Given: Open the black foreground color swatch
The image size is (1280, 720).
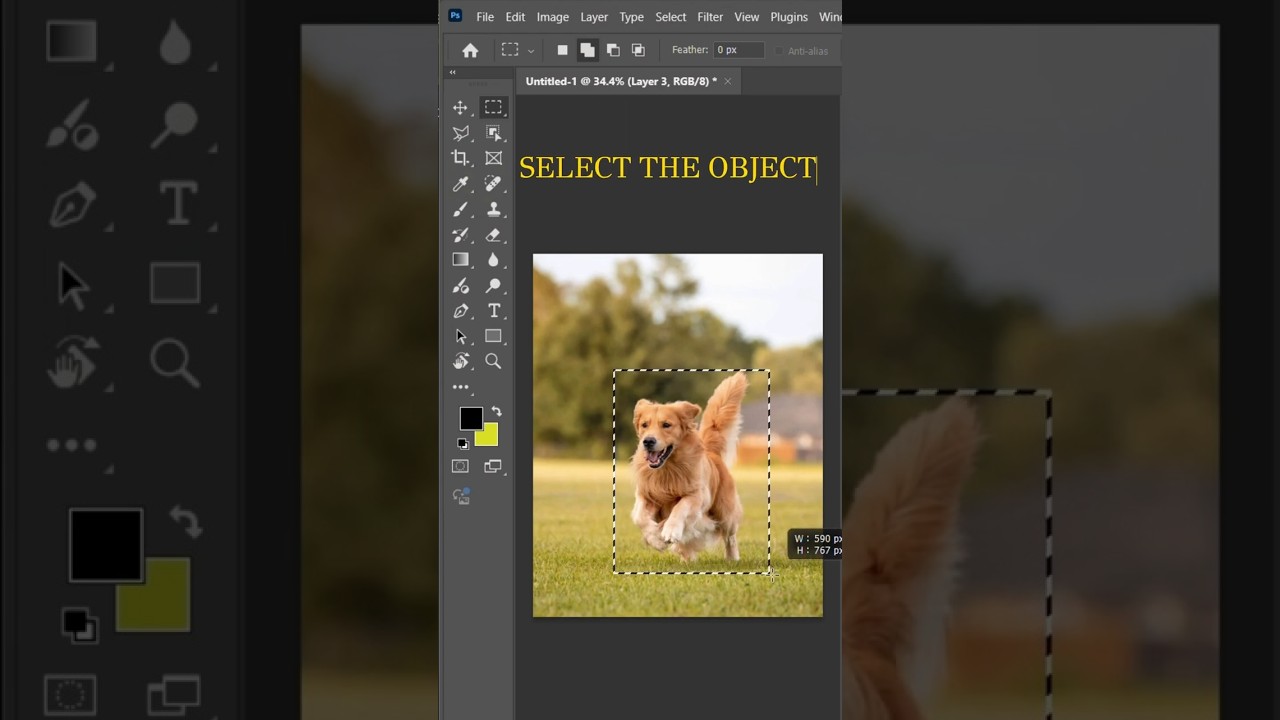Looking at the screenshot, I should coord(471,418).
